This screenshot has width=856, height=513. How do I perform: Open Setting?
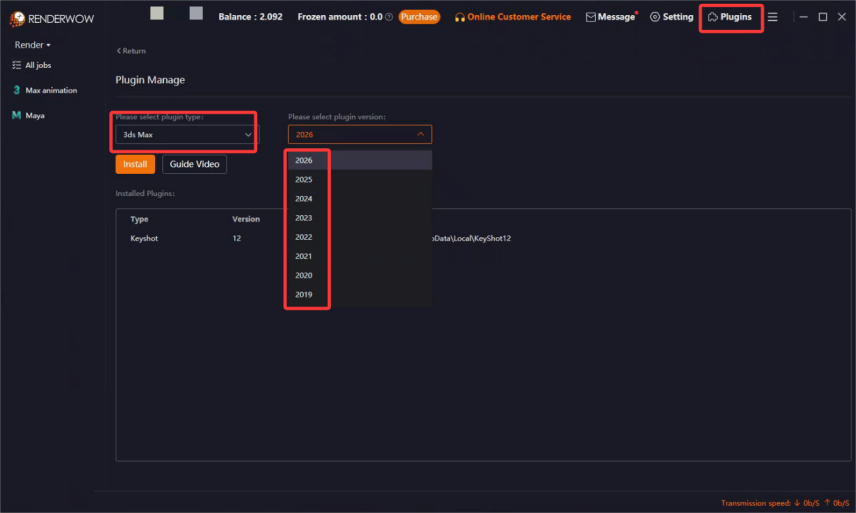click(671, 17)
